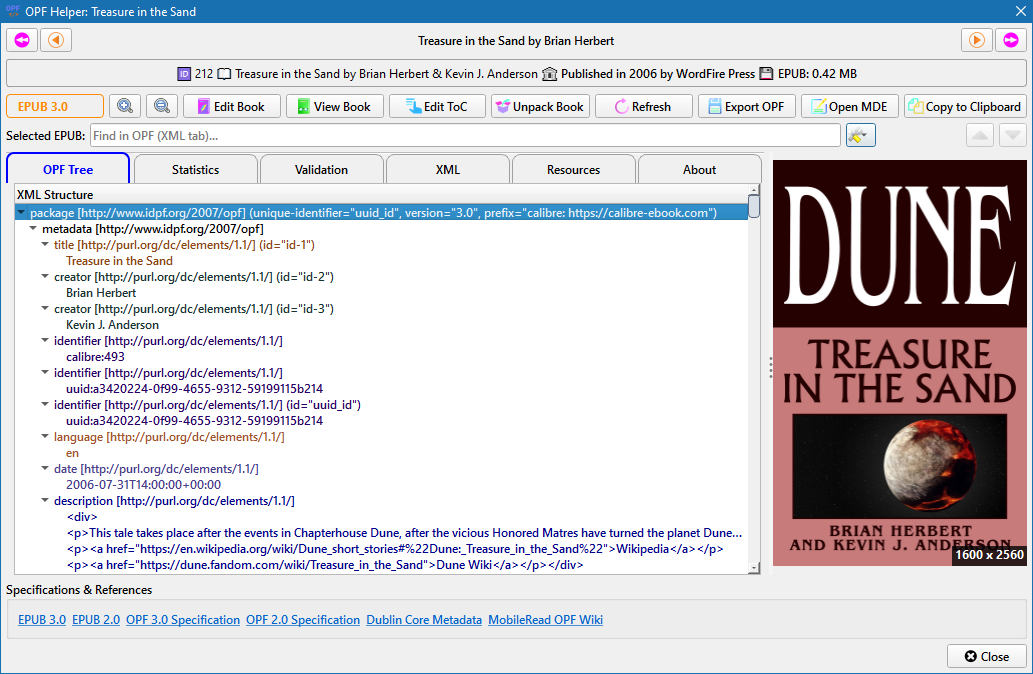This screenshot has width=1033, height=674.
Task: Collapse the date node
Action: [x=45, y=468]
